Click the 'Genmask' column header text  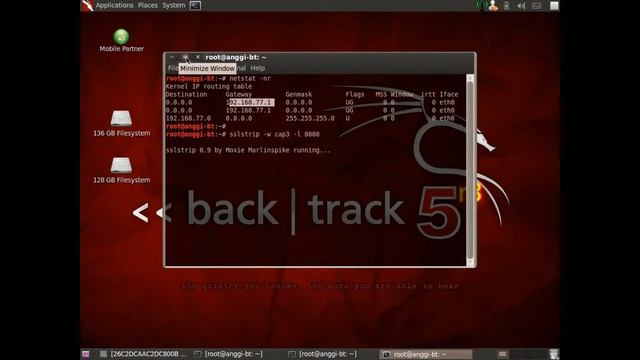(299, 94)
